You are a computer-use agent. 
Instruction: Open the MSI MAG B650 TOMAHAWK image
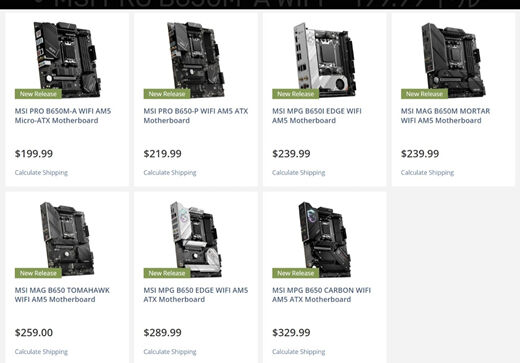coord(67,239)
